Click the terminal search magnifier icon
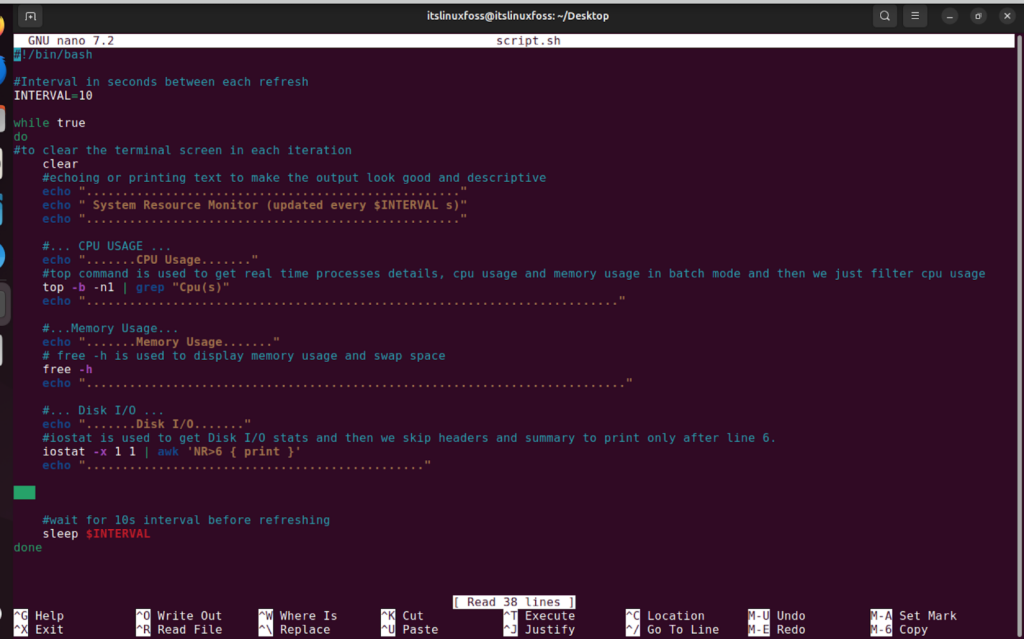Image resolution: width=1024 pixels, height=639 pixels. 884,16
